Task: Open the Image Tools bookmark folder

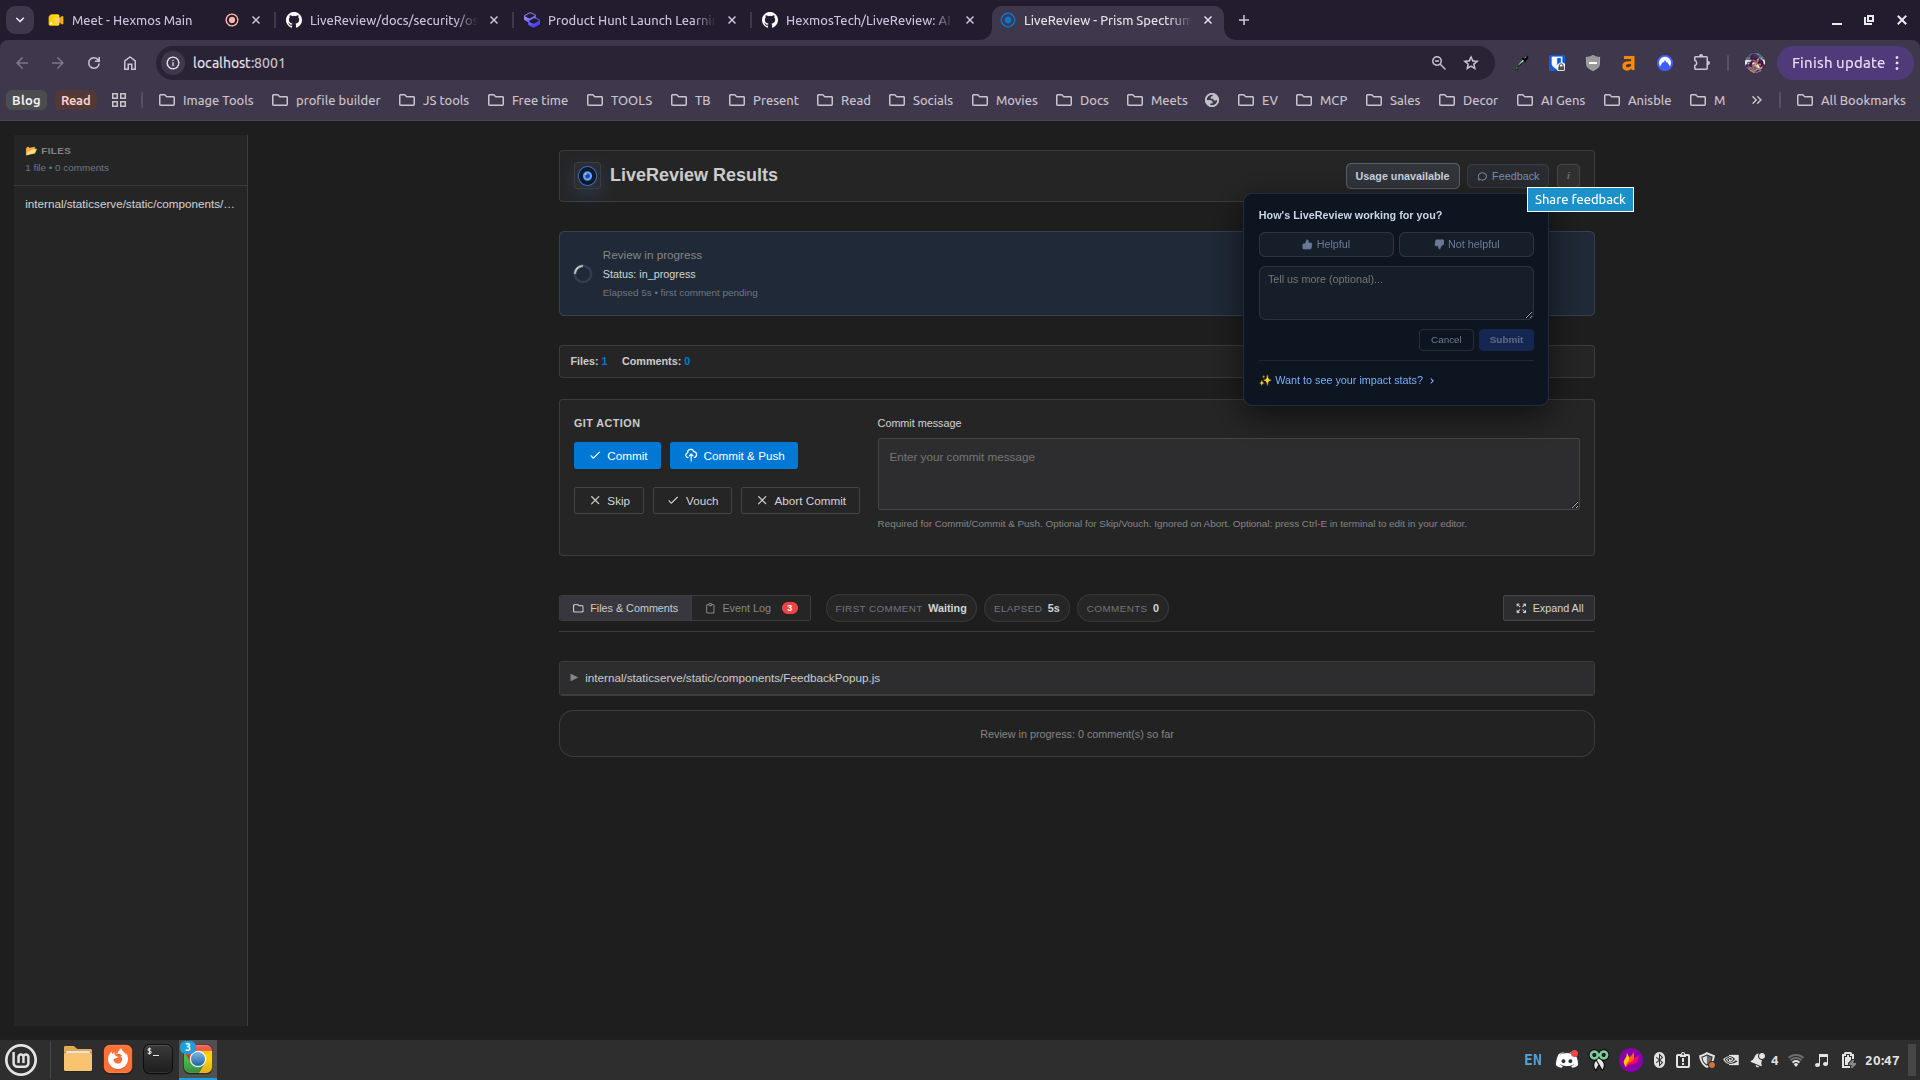Action: pyautogui.click(x=206, y=100)
